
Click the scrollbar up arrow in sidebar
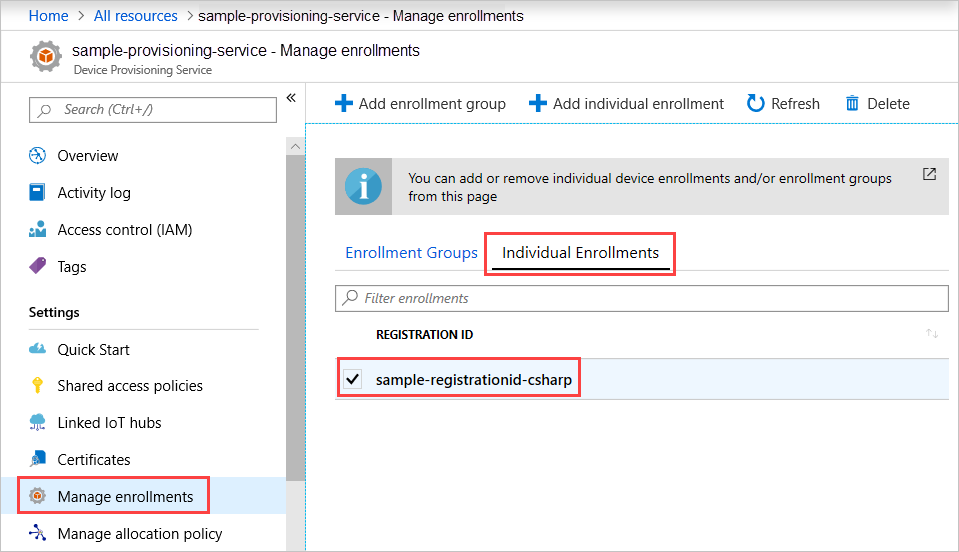tap(295, 147)
